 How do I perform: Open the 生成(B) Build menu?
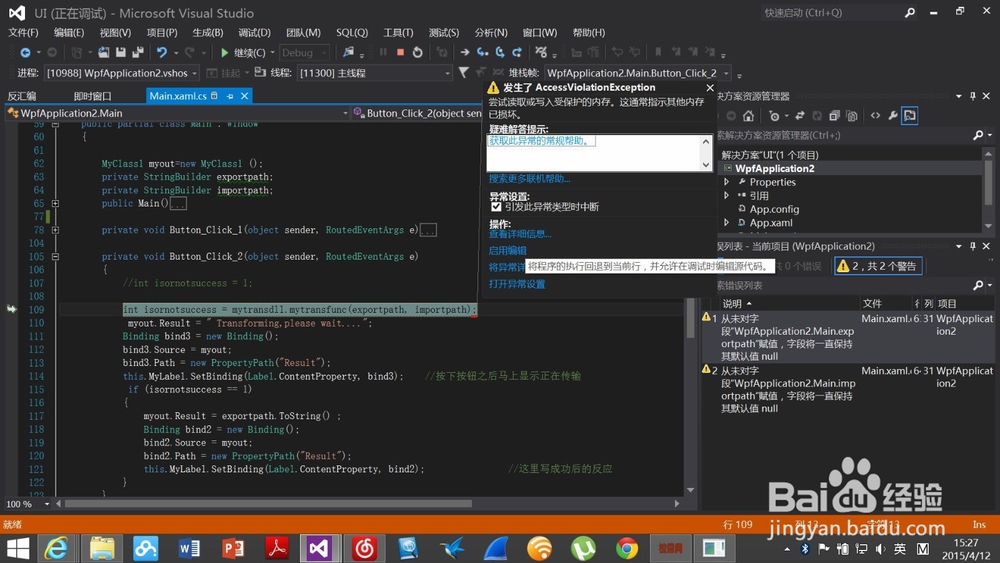pyautogui.click(x=208, y=33)
